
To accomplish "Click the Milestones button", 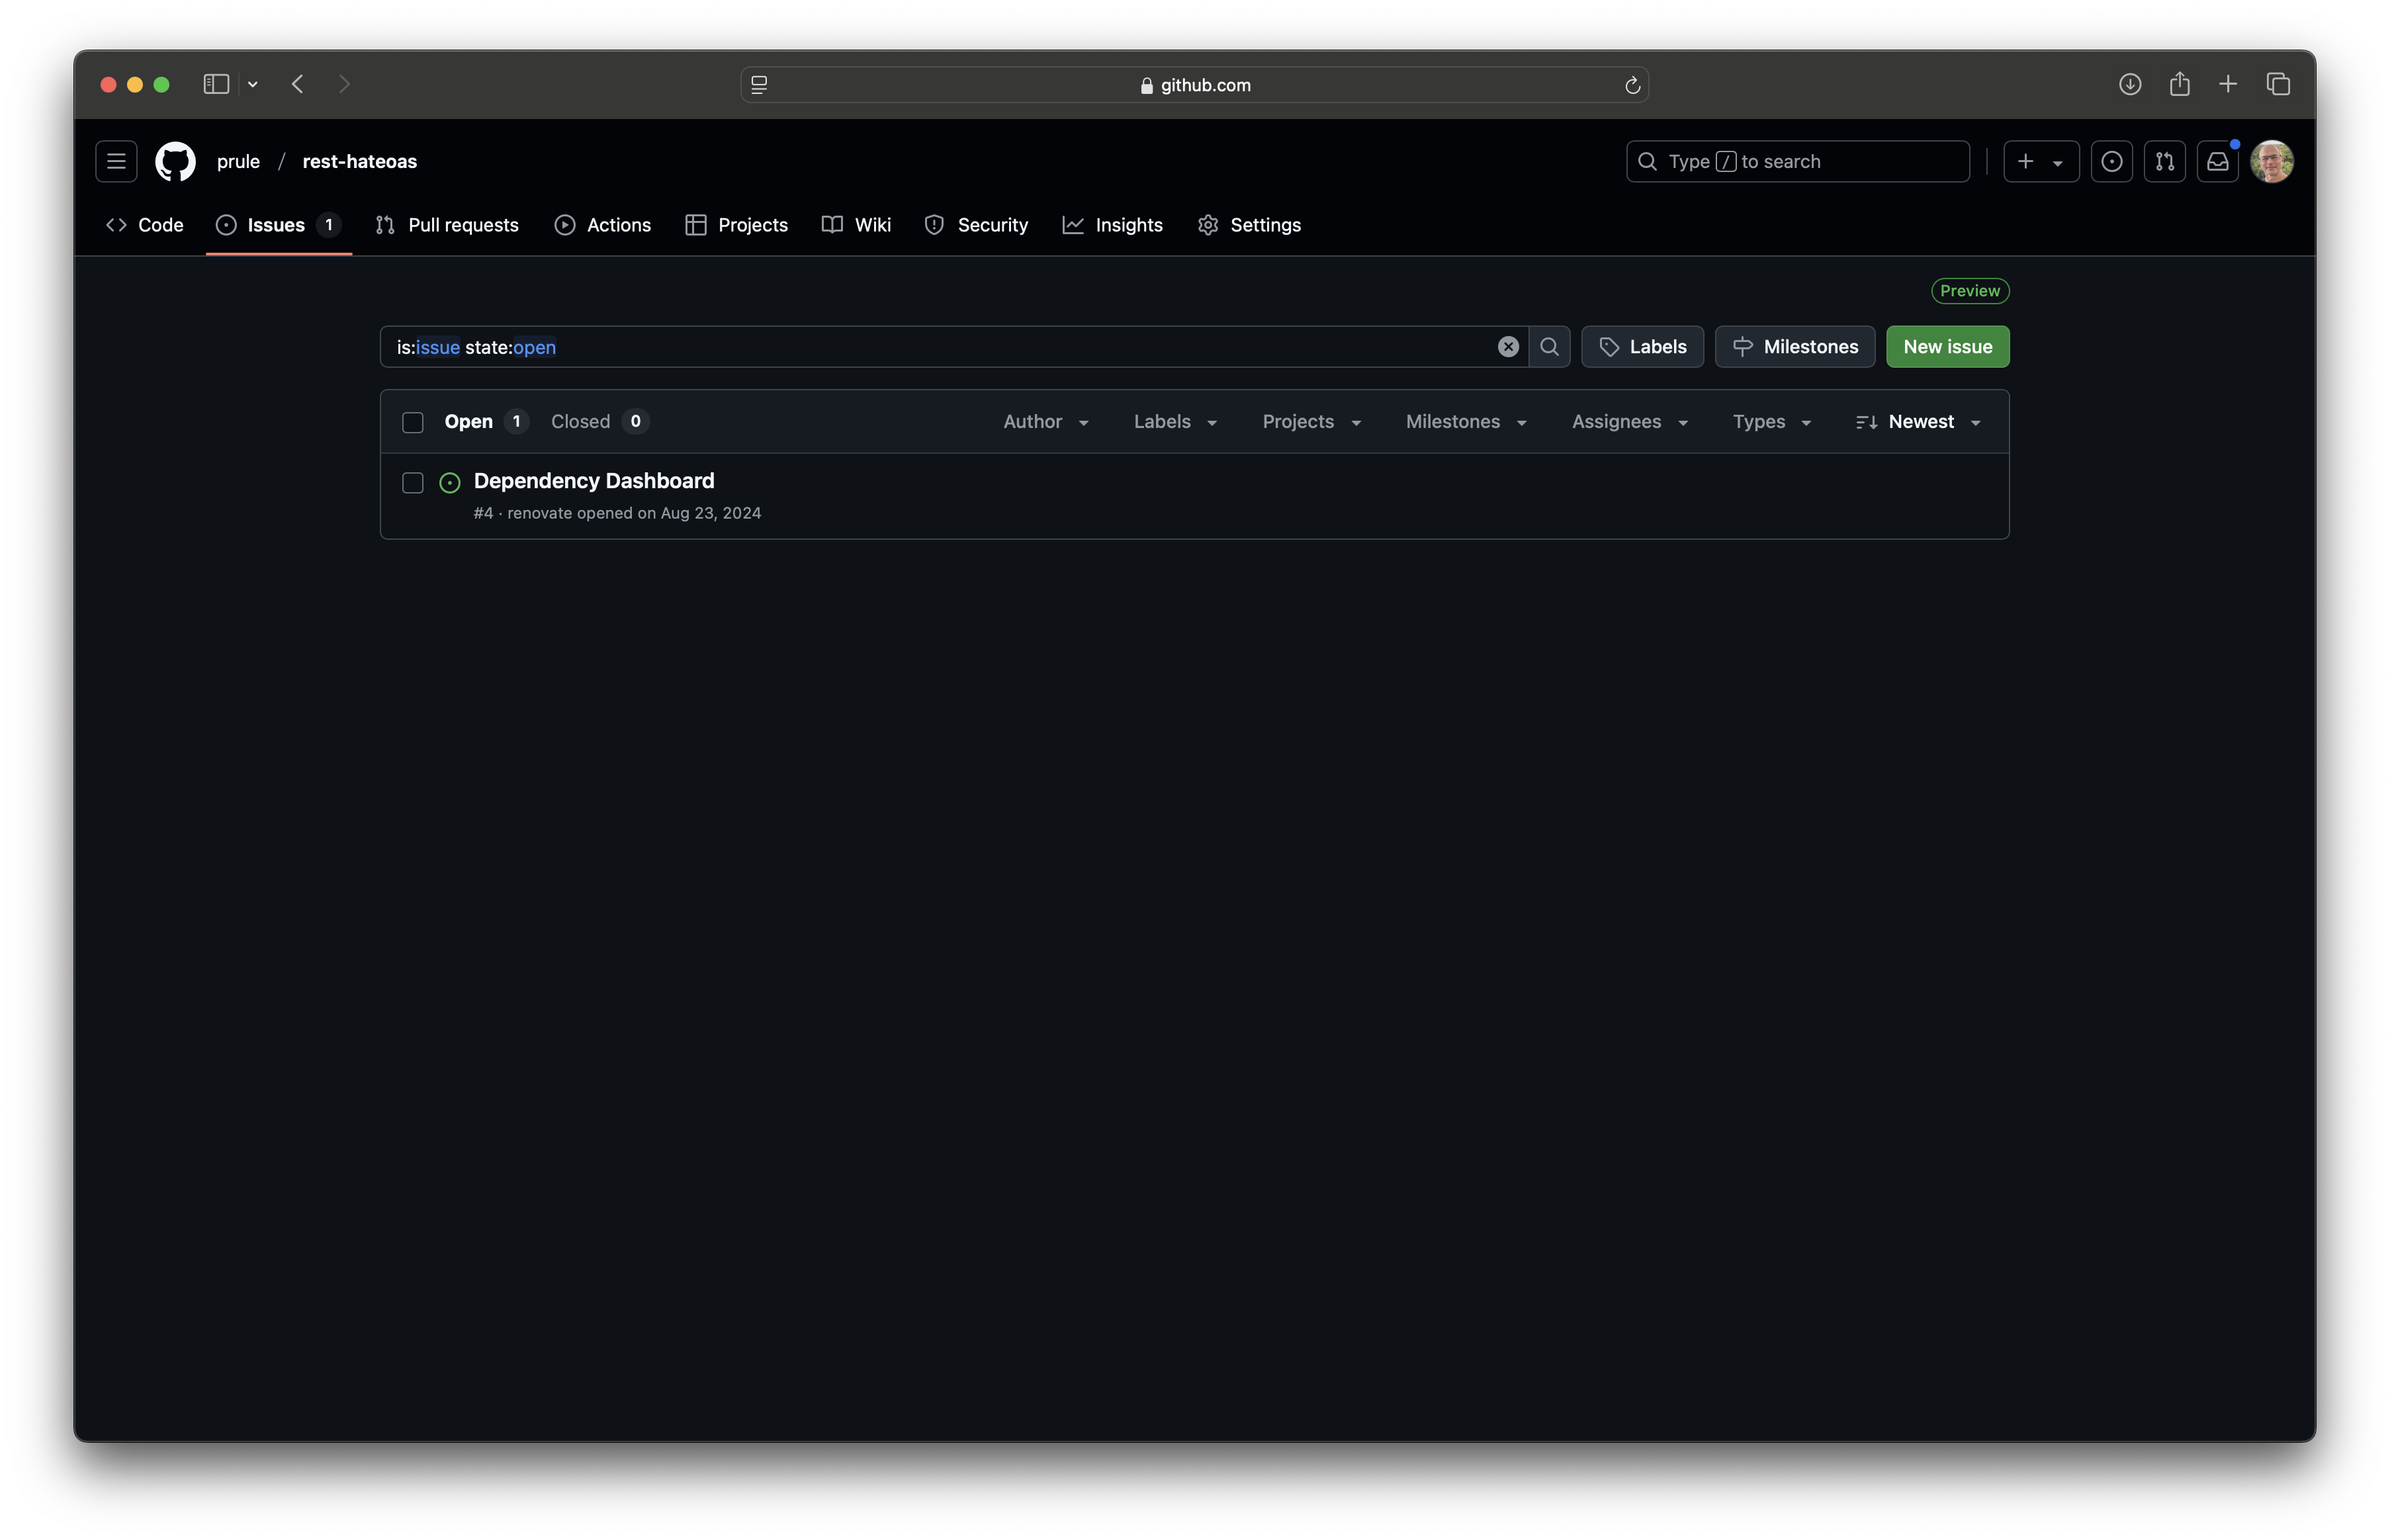I will point(1794,346).
